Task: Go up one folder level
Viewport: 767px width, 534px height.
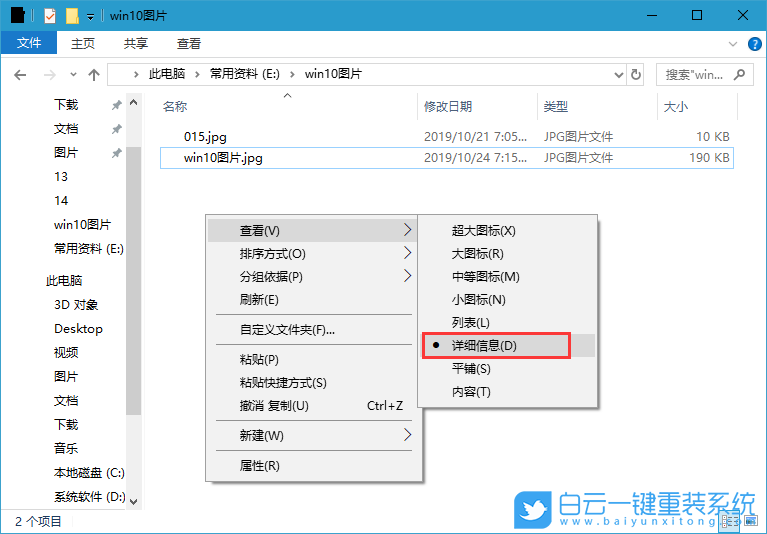Action: click(94, 75)
